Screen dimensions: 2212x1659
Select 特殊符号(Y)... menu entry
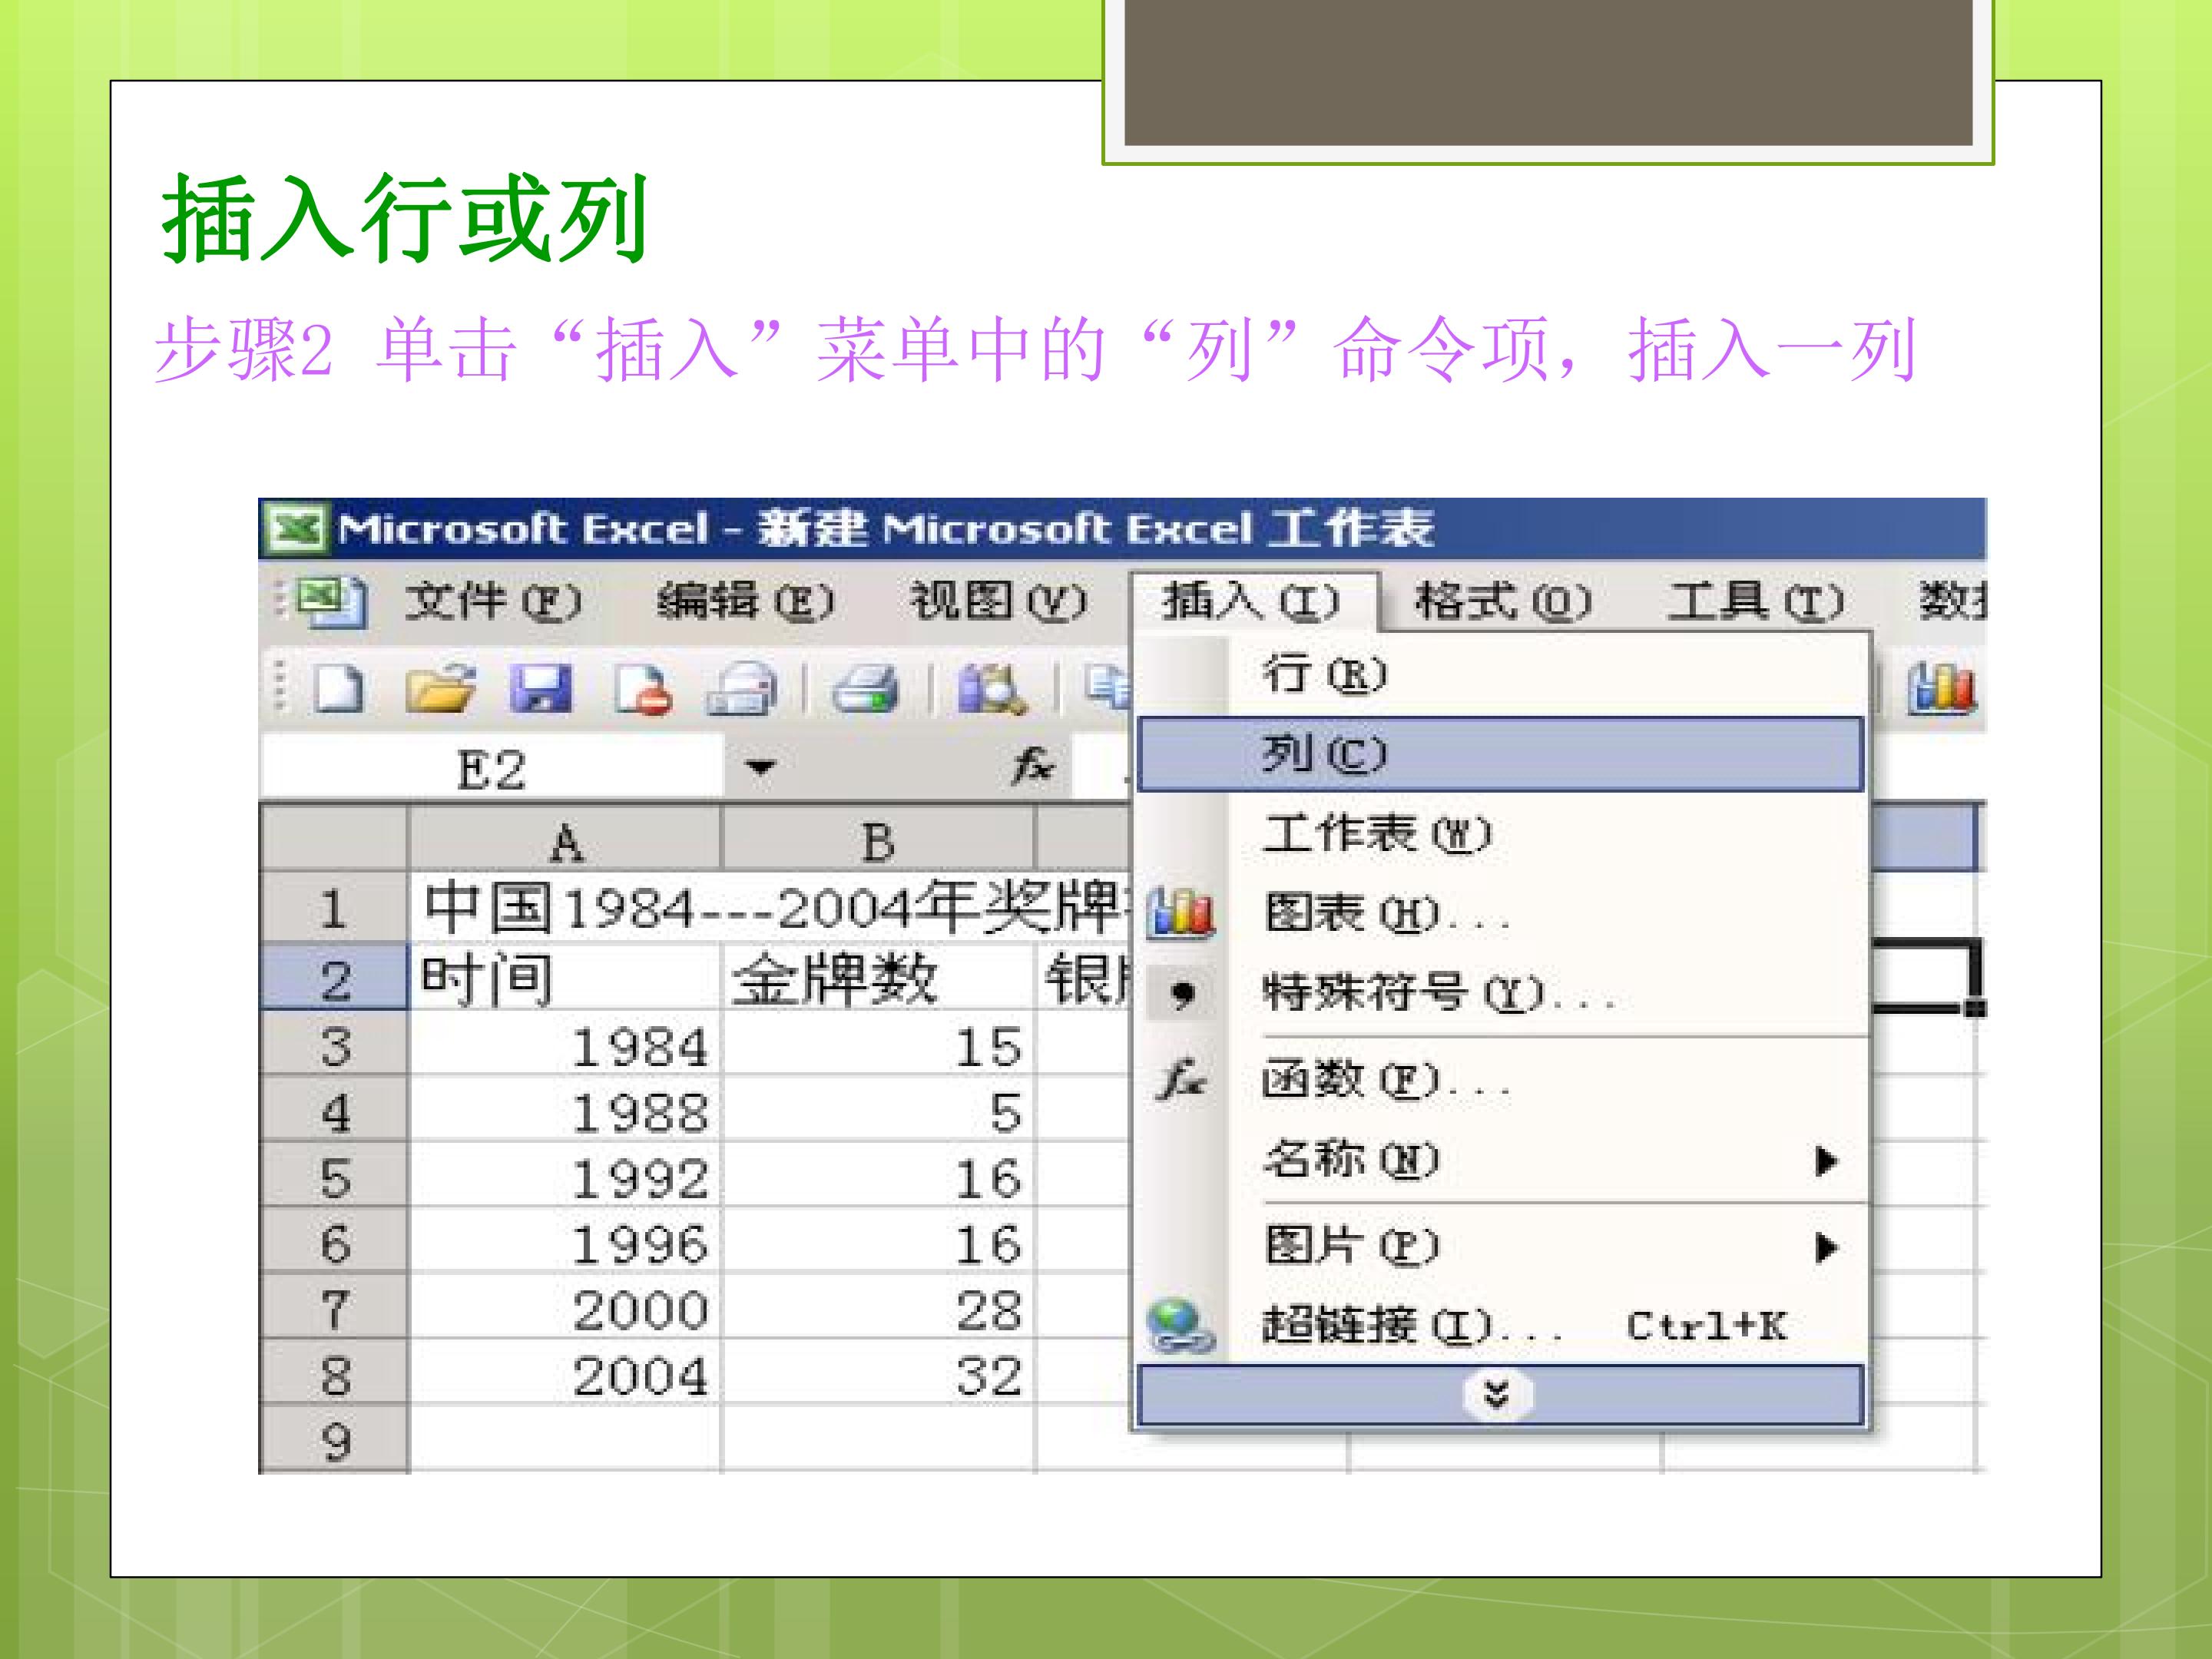coord(1501,993)
